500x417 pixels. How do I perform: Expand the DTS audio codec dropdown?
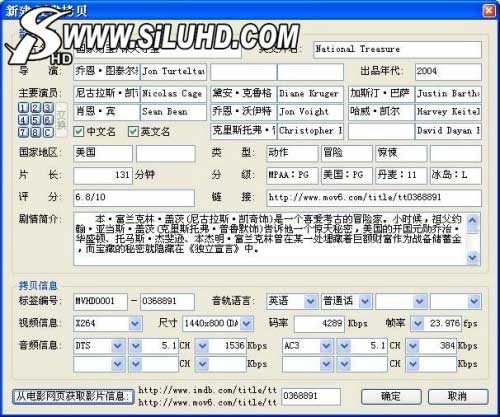[x=118, y=346]
